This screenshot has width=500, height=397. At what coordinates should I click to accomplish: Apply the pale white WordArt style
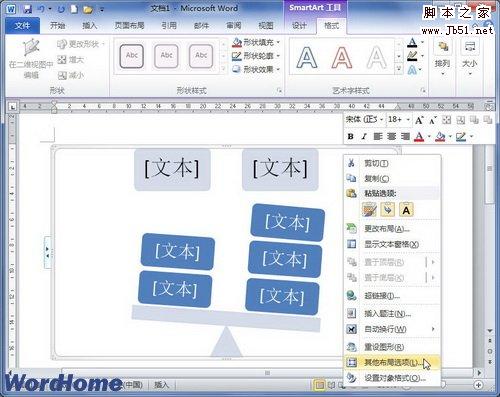click(376, 57)
